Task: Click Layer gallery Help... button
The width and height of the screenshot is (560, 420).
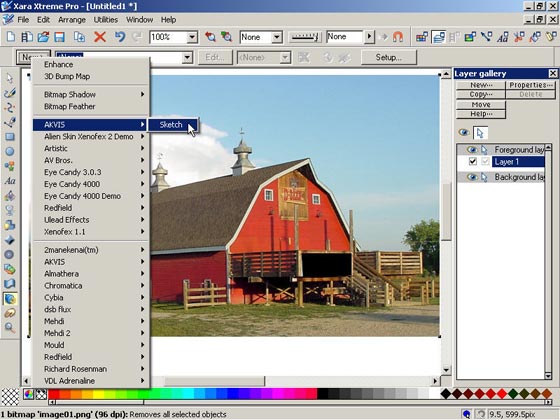Action: [481, 114]
